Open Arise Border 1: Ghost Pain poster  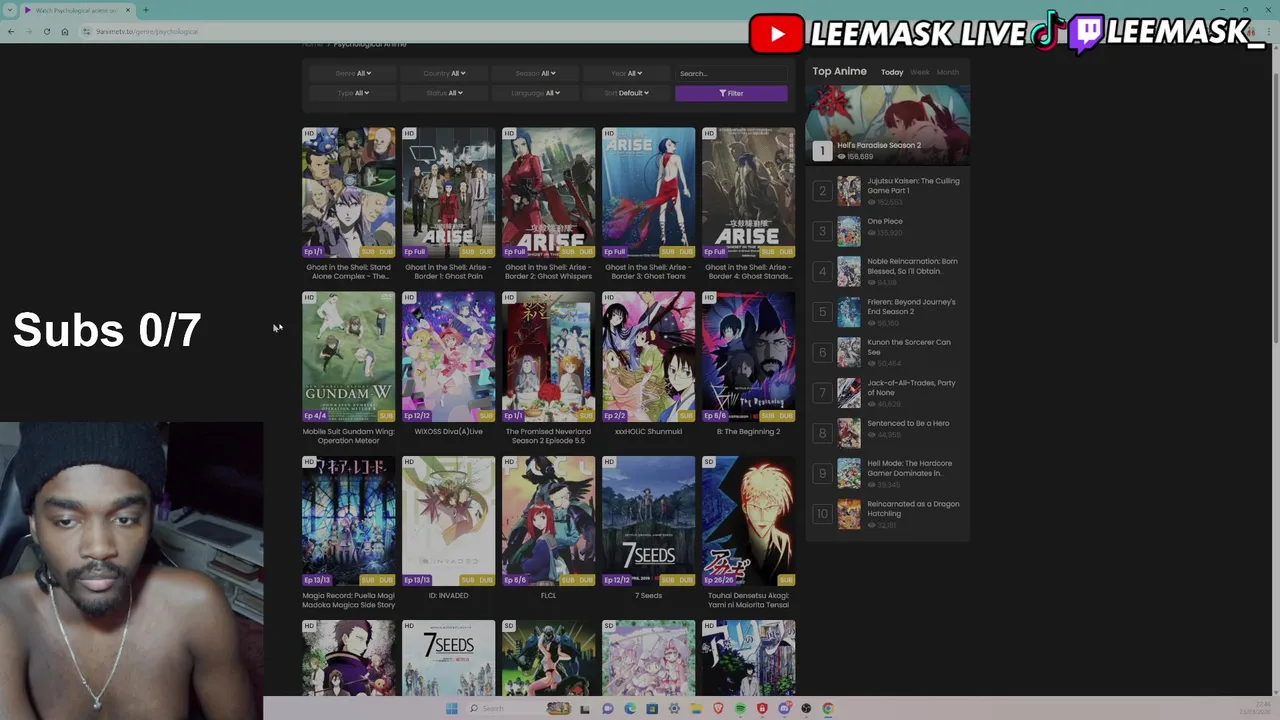click(x=449, y=192)
